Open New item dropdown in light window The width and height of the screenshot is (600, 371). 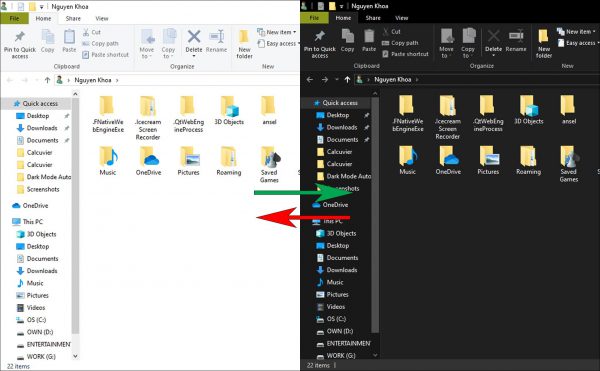(x=277, y=32)
